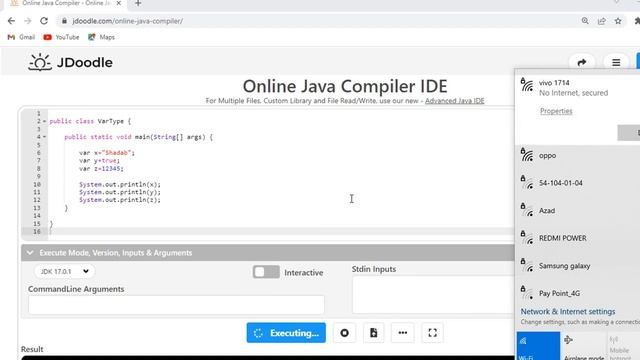This screenshot has height=360, width=640.
Task: Click the stop execution circle button
Action: pyautogui.click(x=344, y=333)
